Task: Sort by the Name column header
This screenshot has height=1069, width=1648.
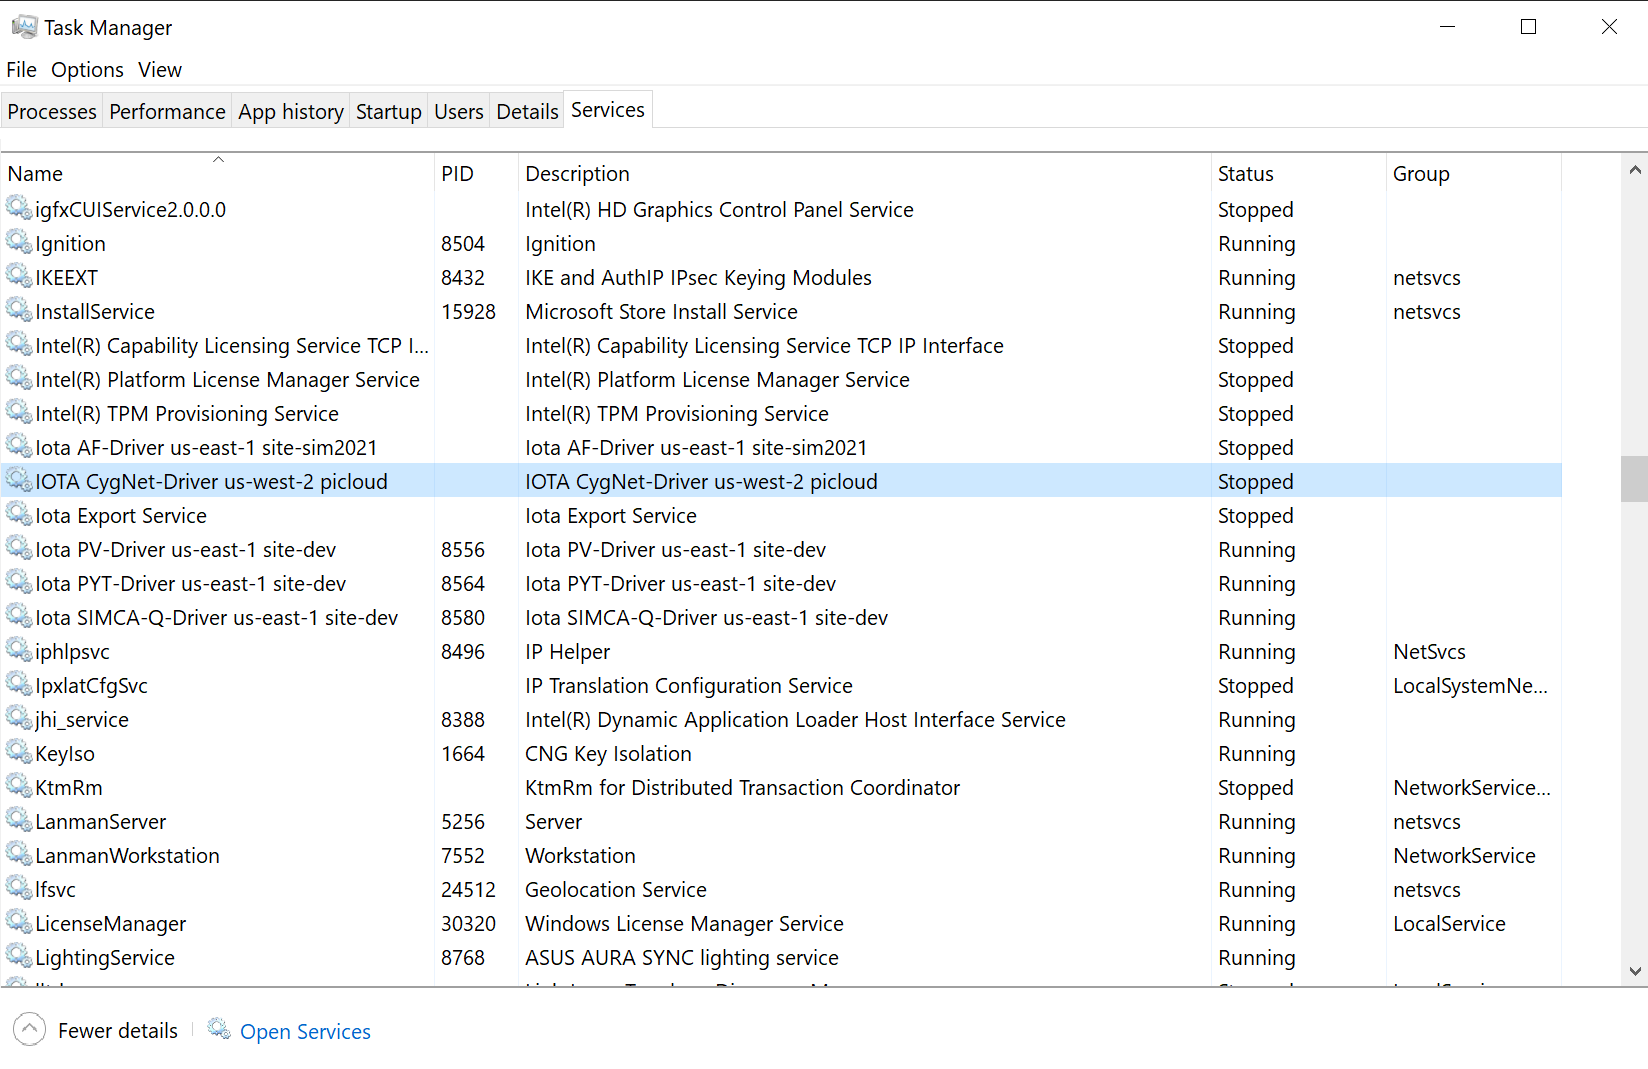Action: (x=218, y=173)
